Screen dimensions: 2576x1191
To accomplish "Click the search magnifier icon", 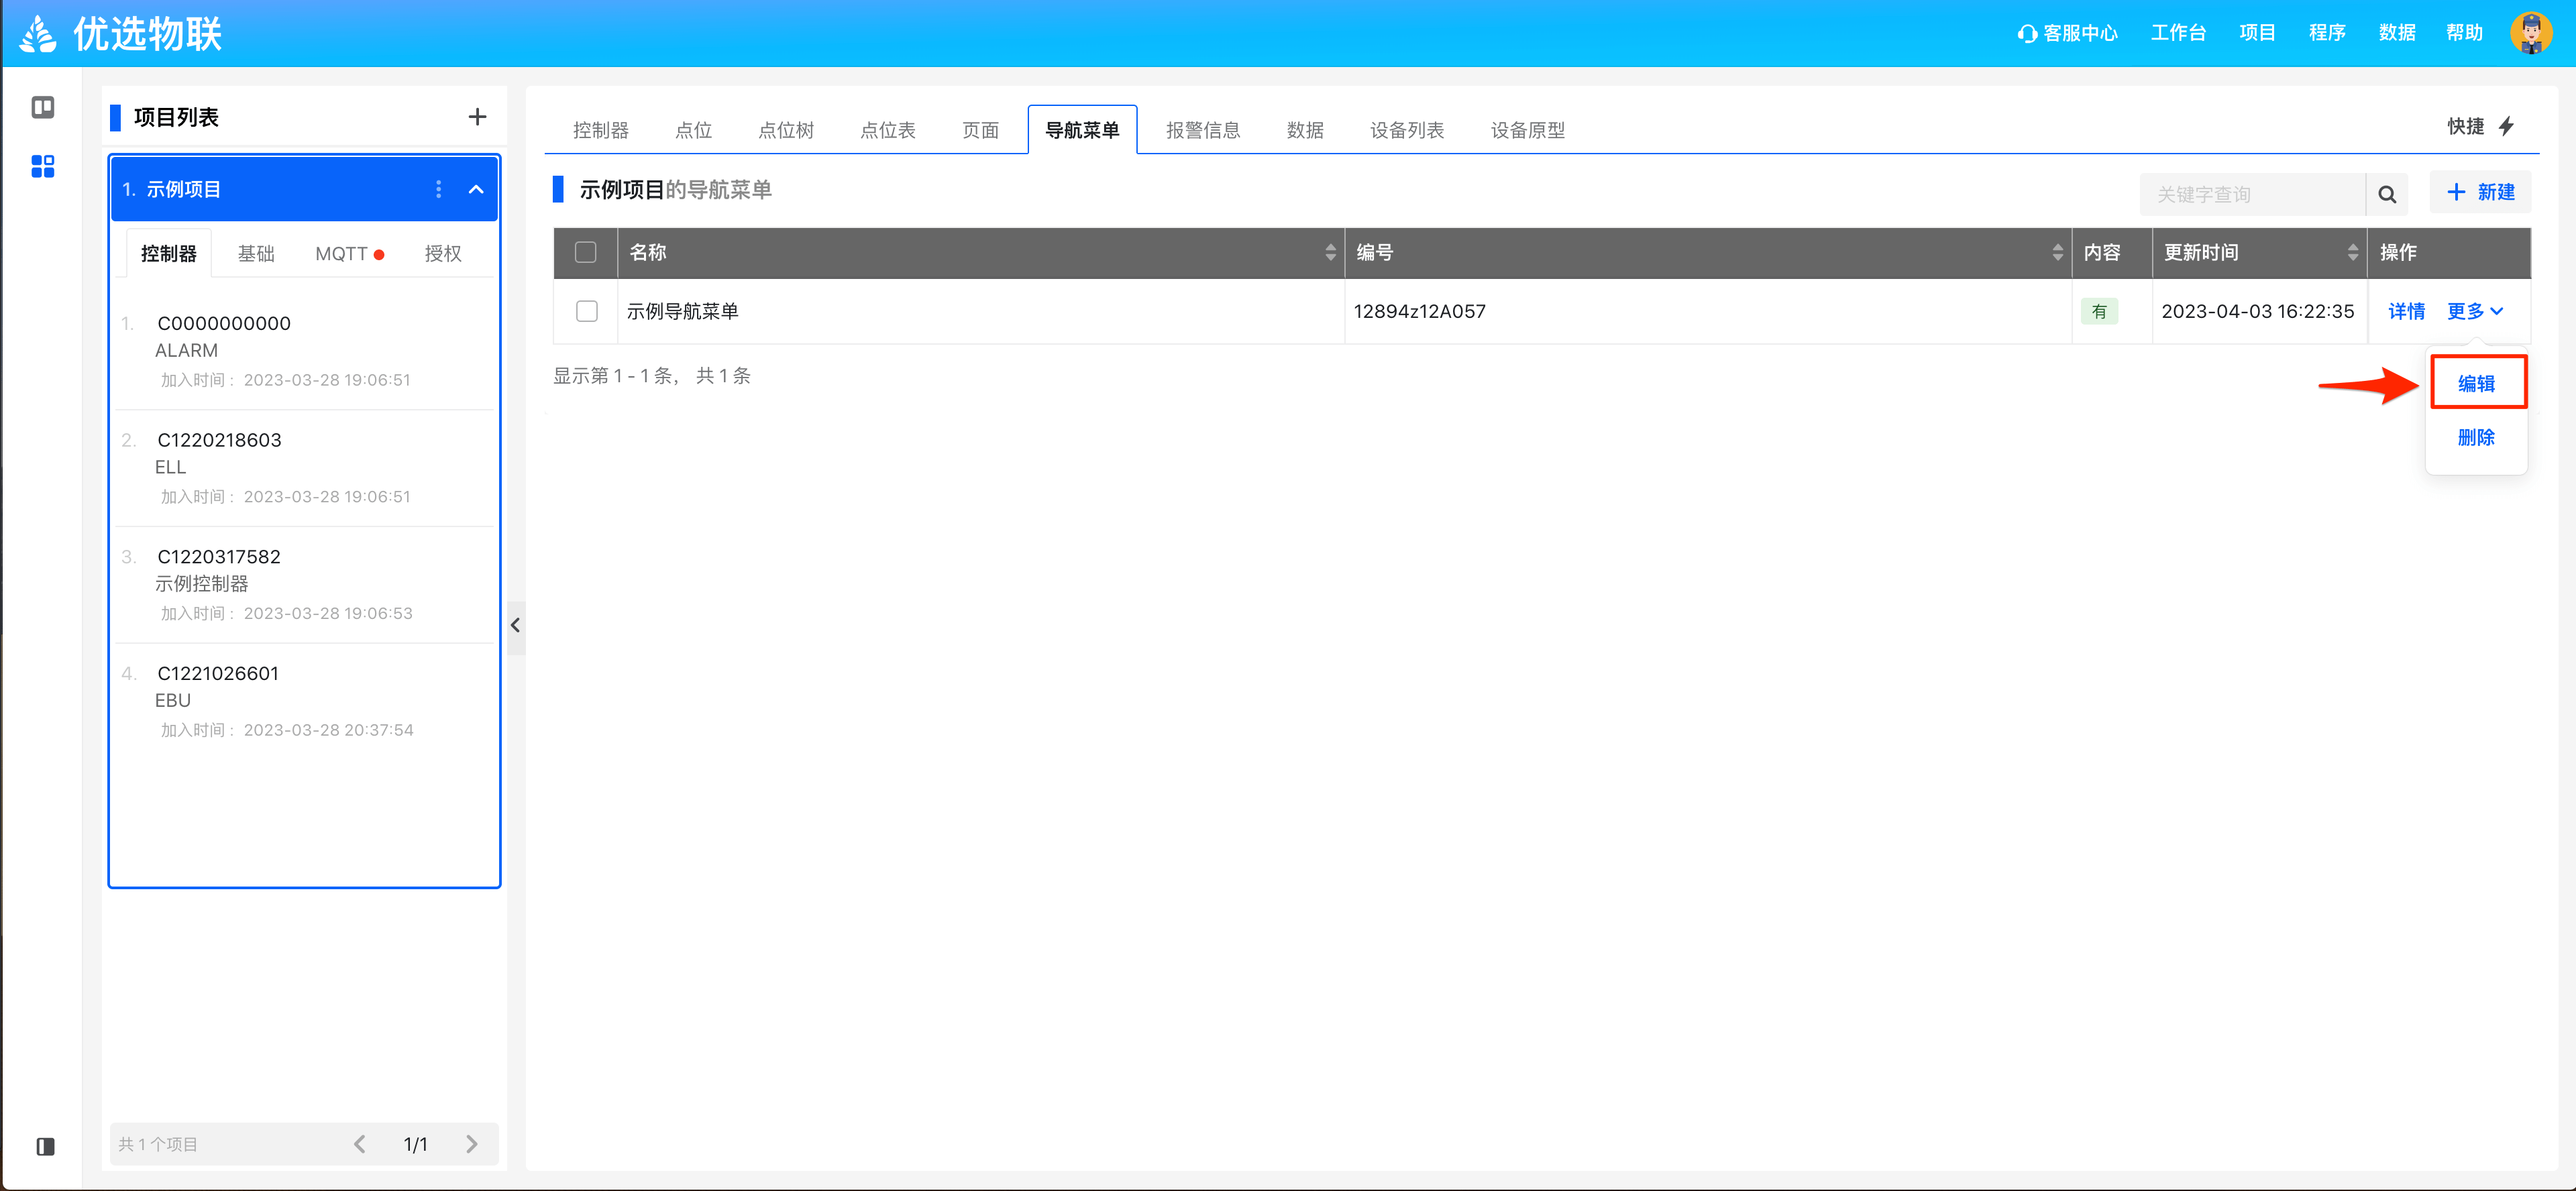I will tap(2387, 194).
